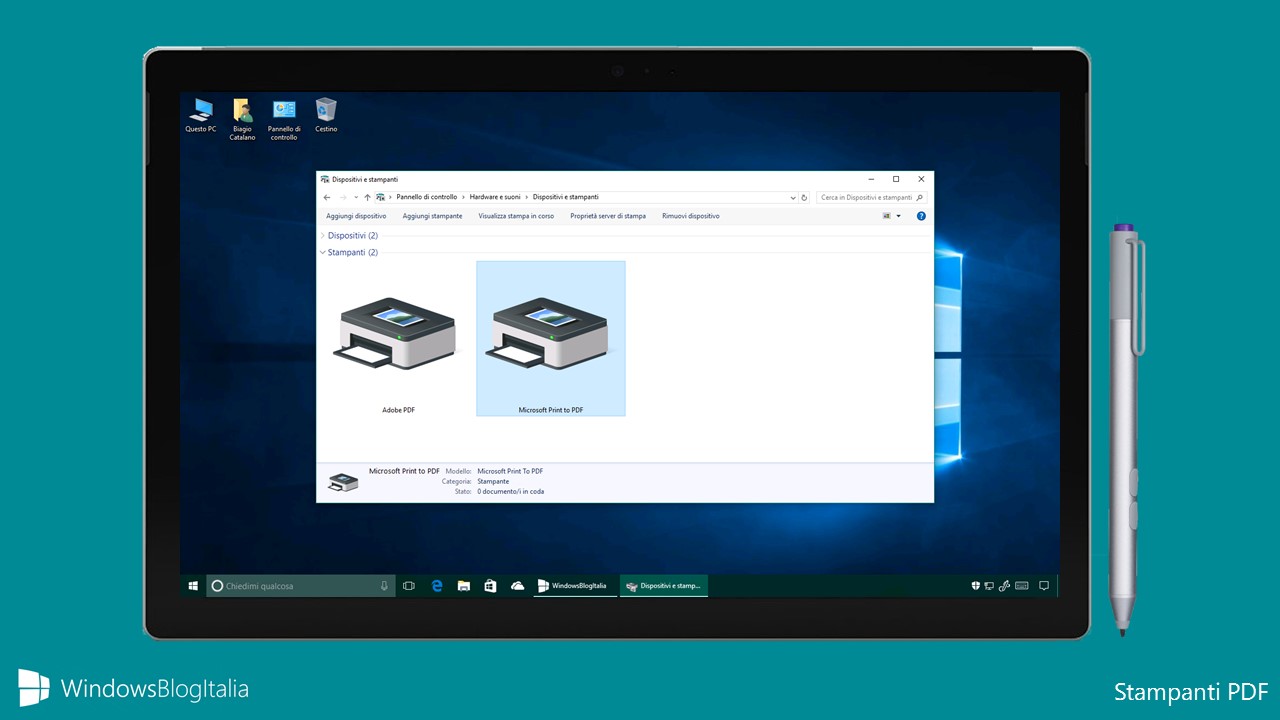Click the view layout icon in the toolbar
1280x720 pixels.
887,216
